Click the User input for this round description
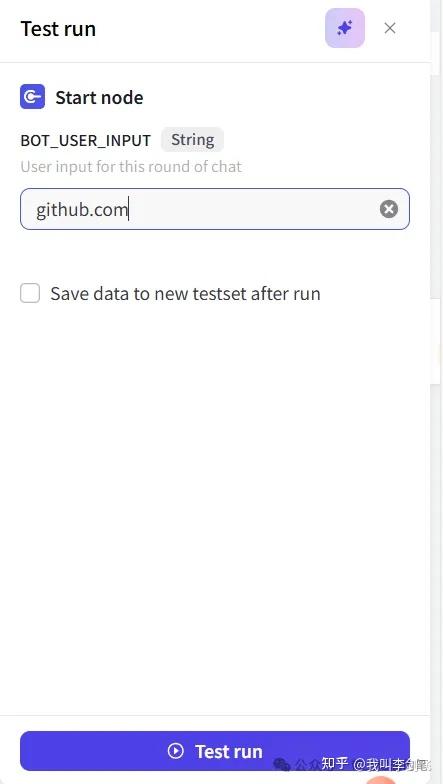The image size is (443, 784). (131, 166)
